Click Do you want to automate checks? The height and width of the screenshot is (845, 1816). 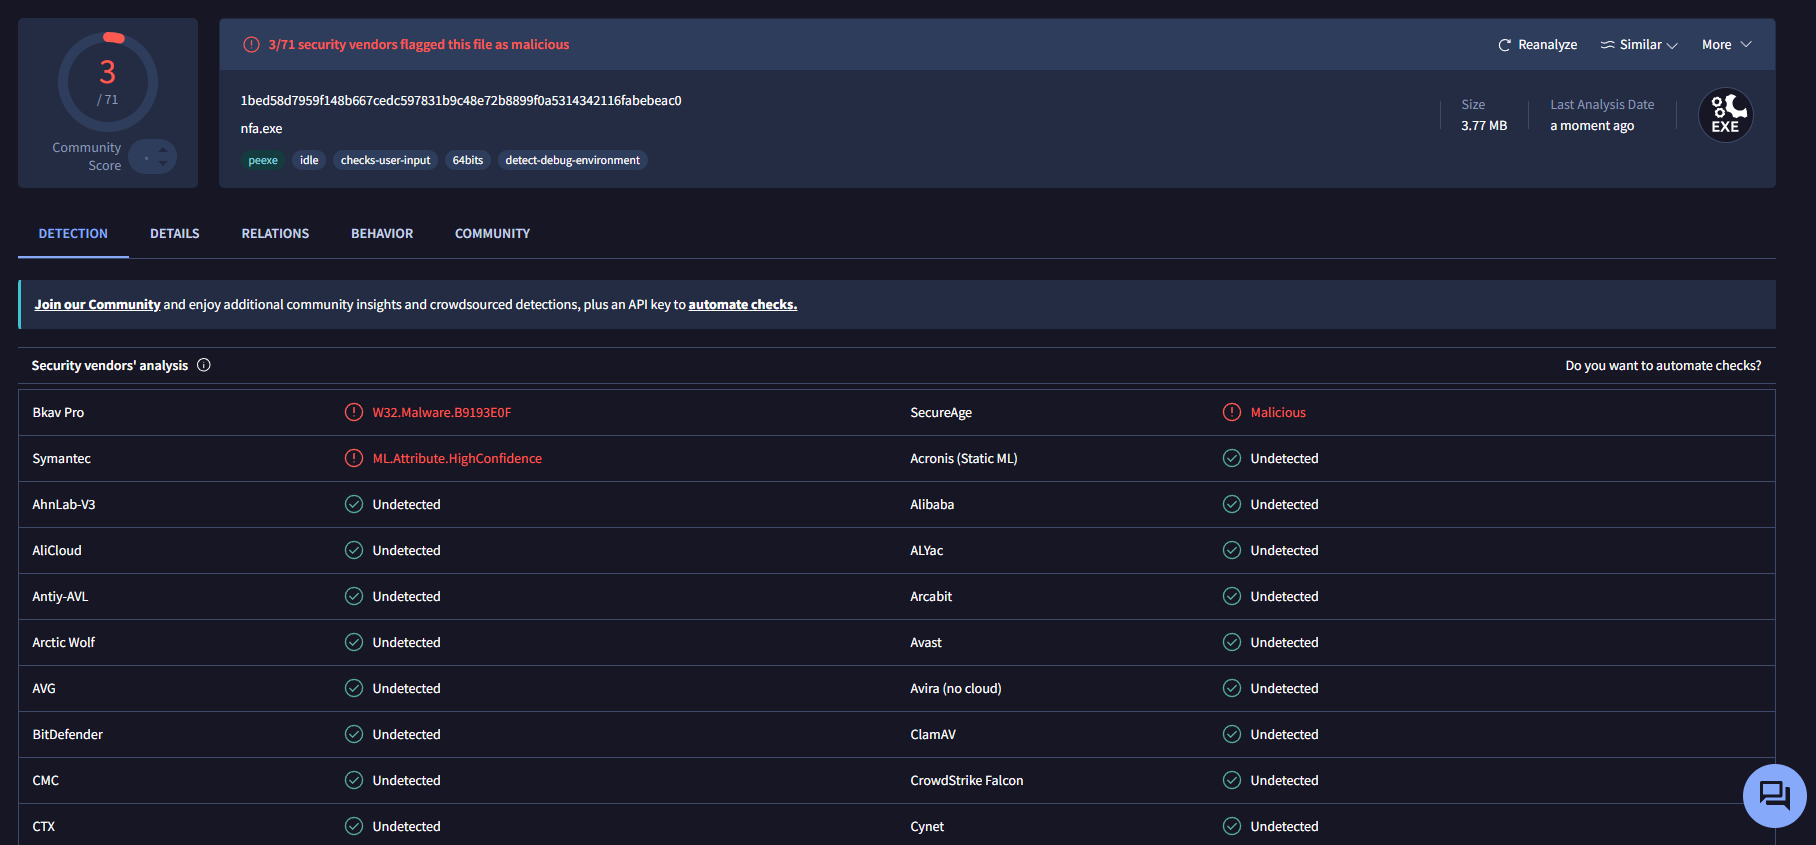(1663, 366)
